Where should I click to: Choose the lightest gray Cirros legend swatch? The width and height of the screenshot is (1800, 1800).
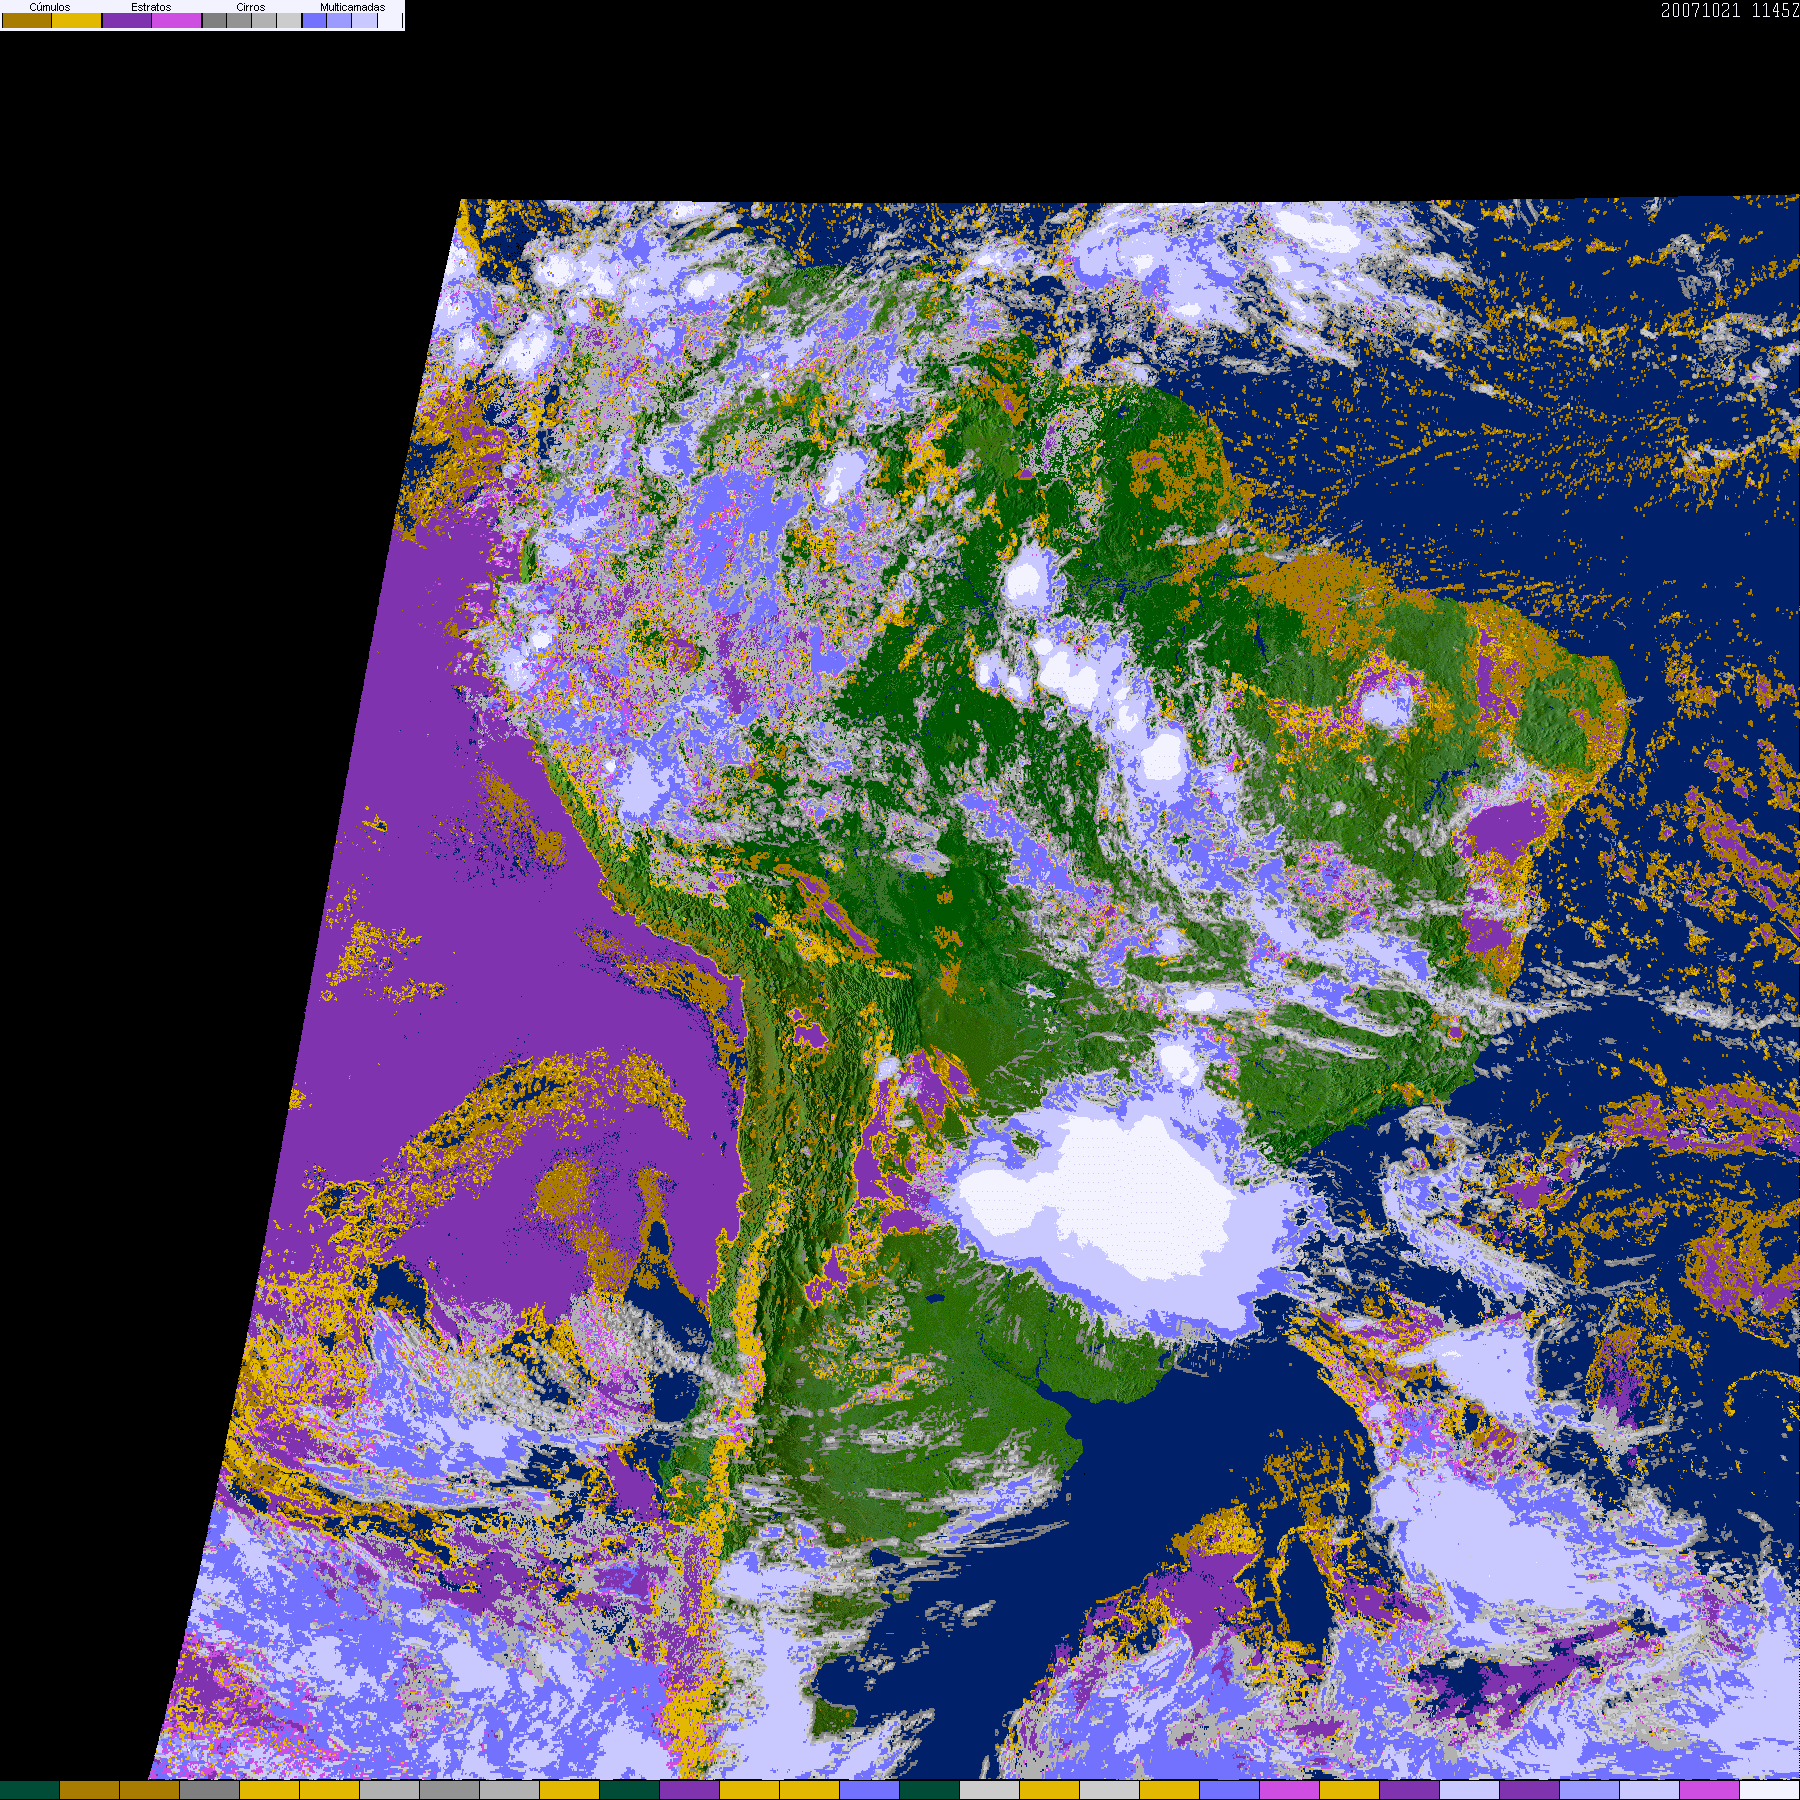pyautogui.click(x=289, y=21)
